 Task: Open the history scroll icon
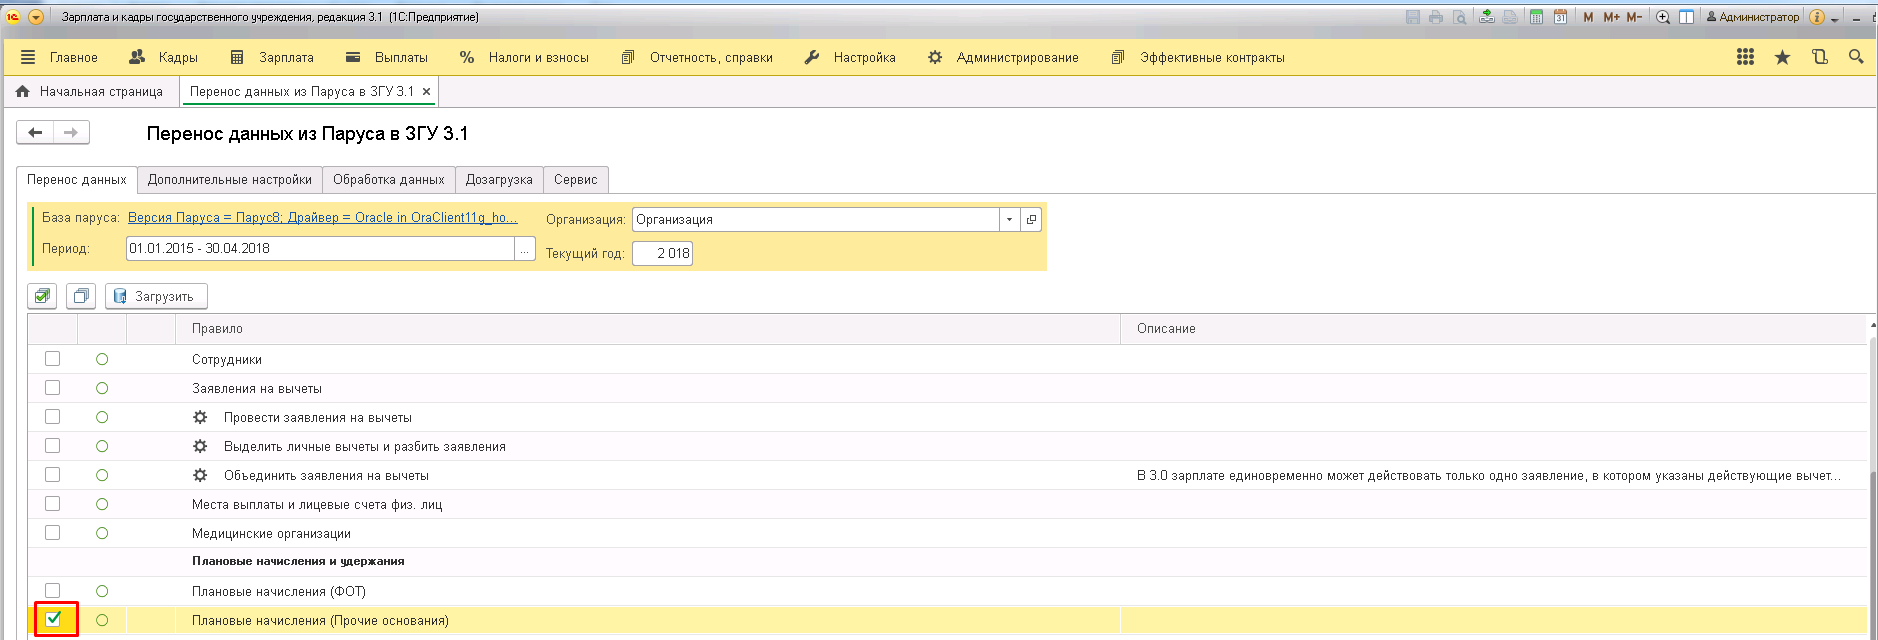[1819, 57]
